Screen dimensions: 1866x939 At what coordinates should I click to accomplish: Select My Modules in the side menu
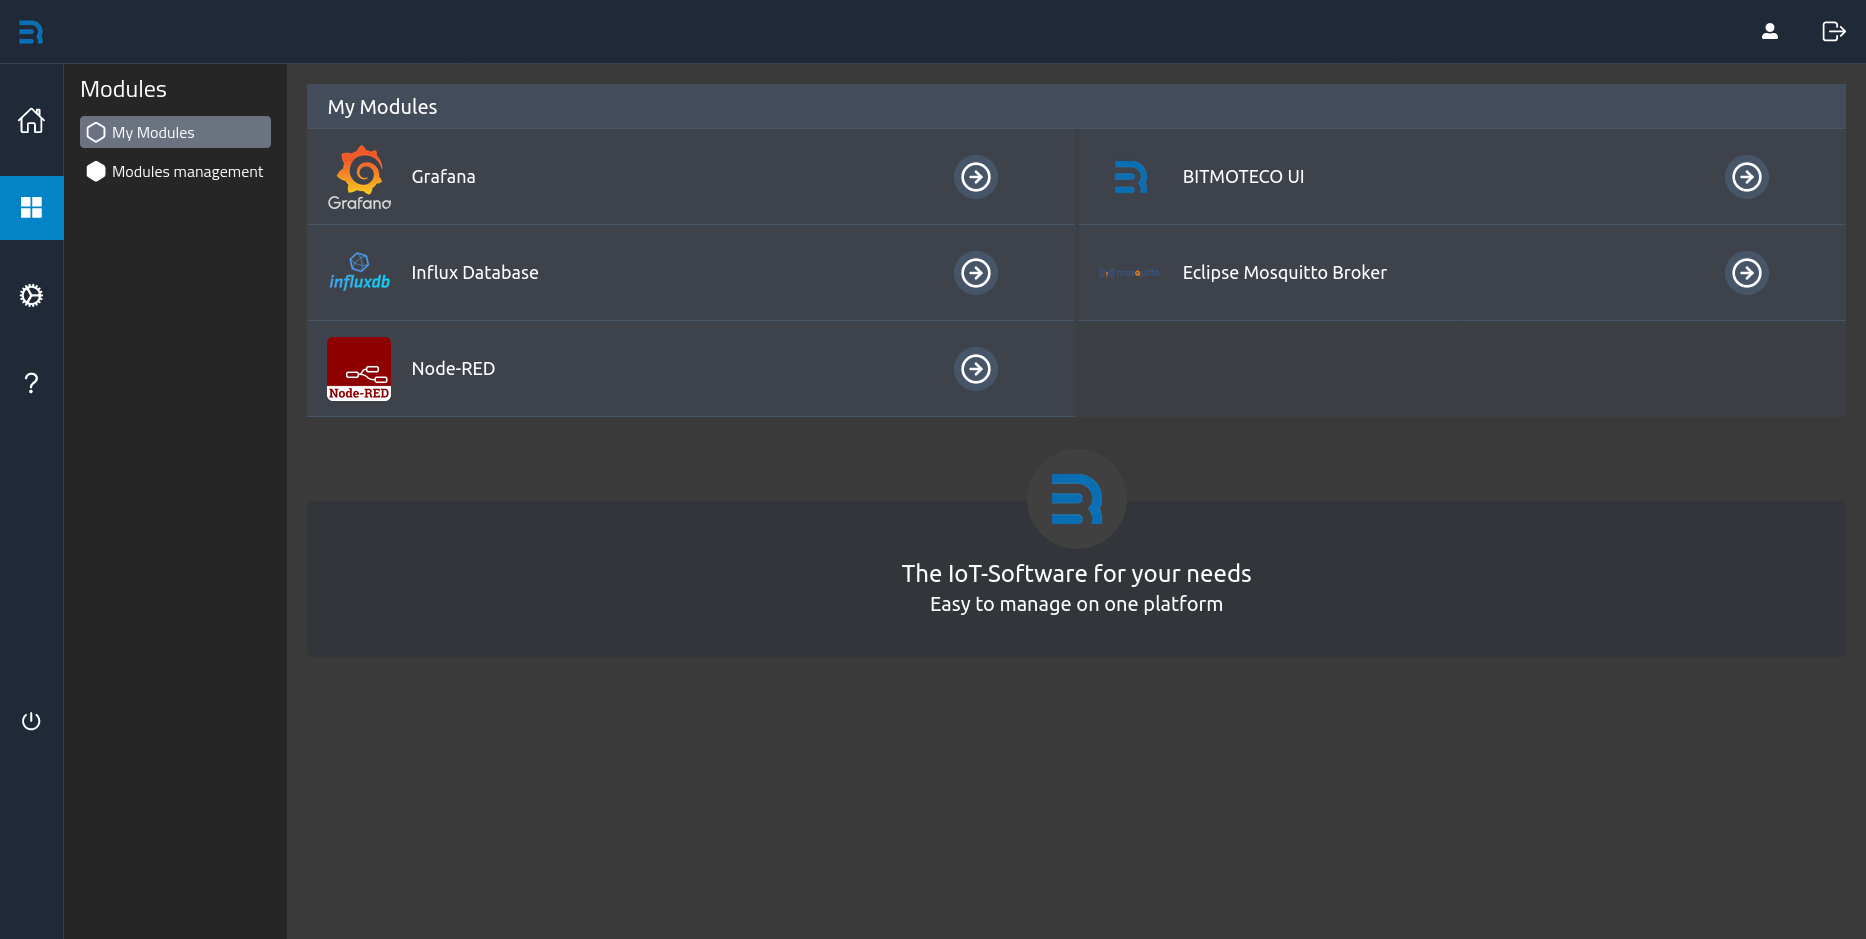175,132
